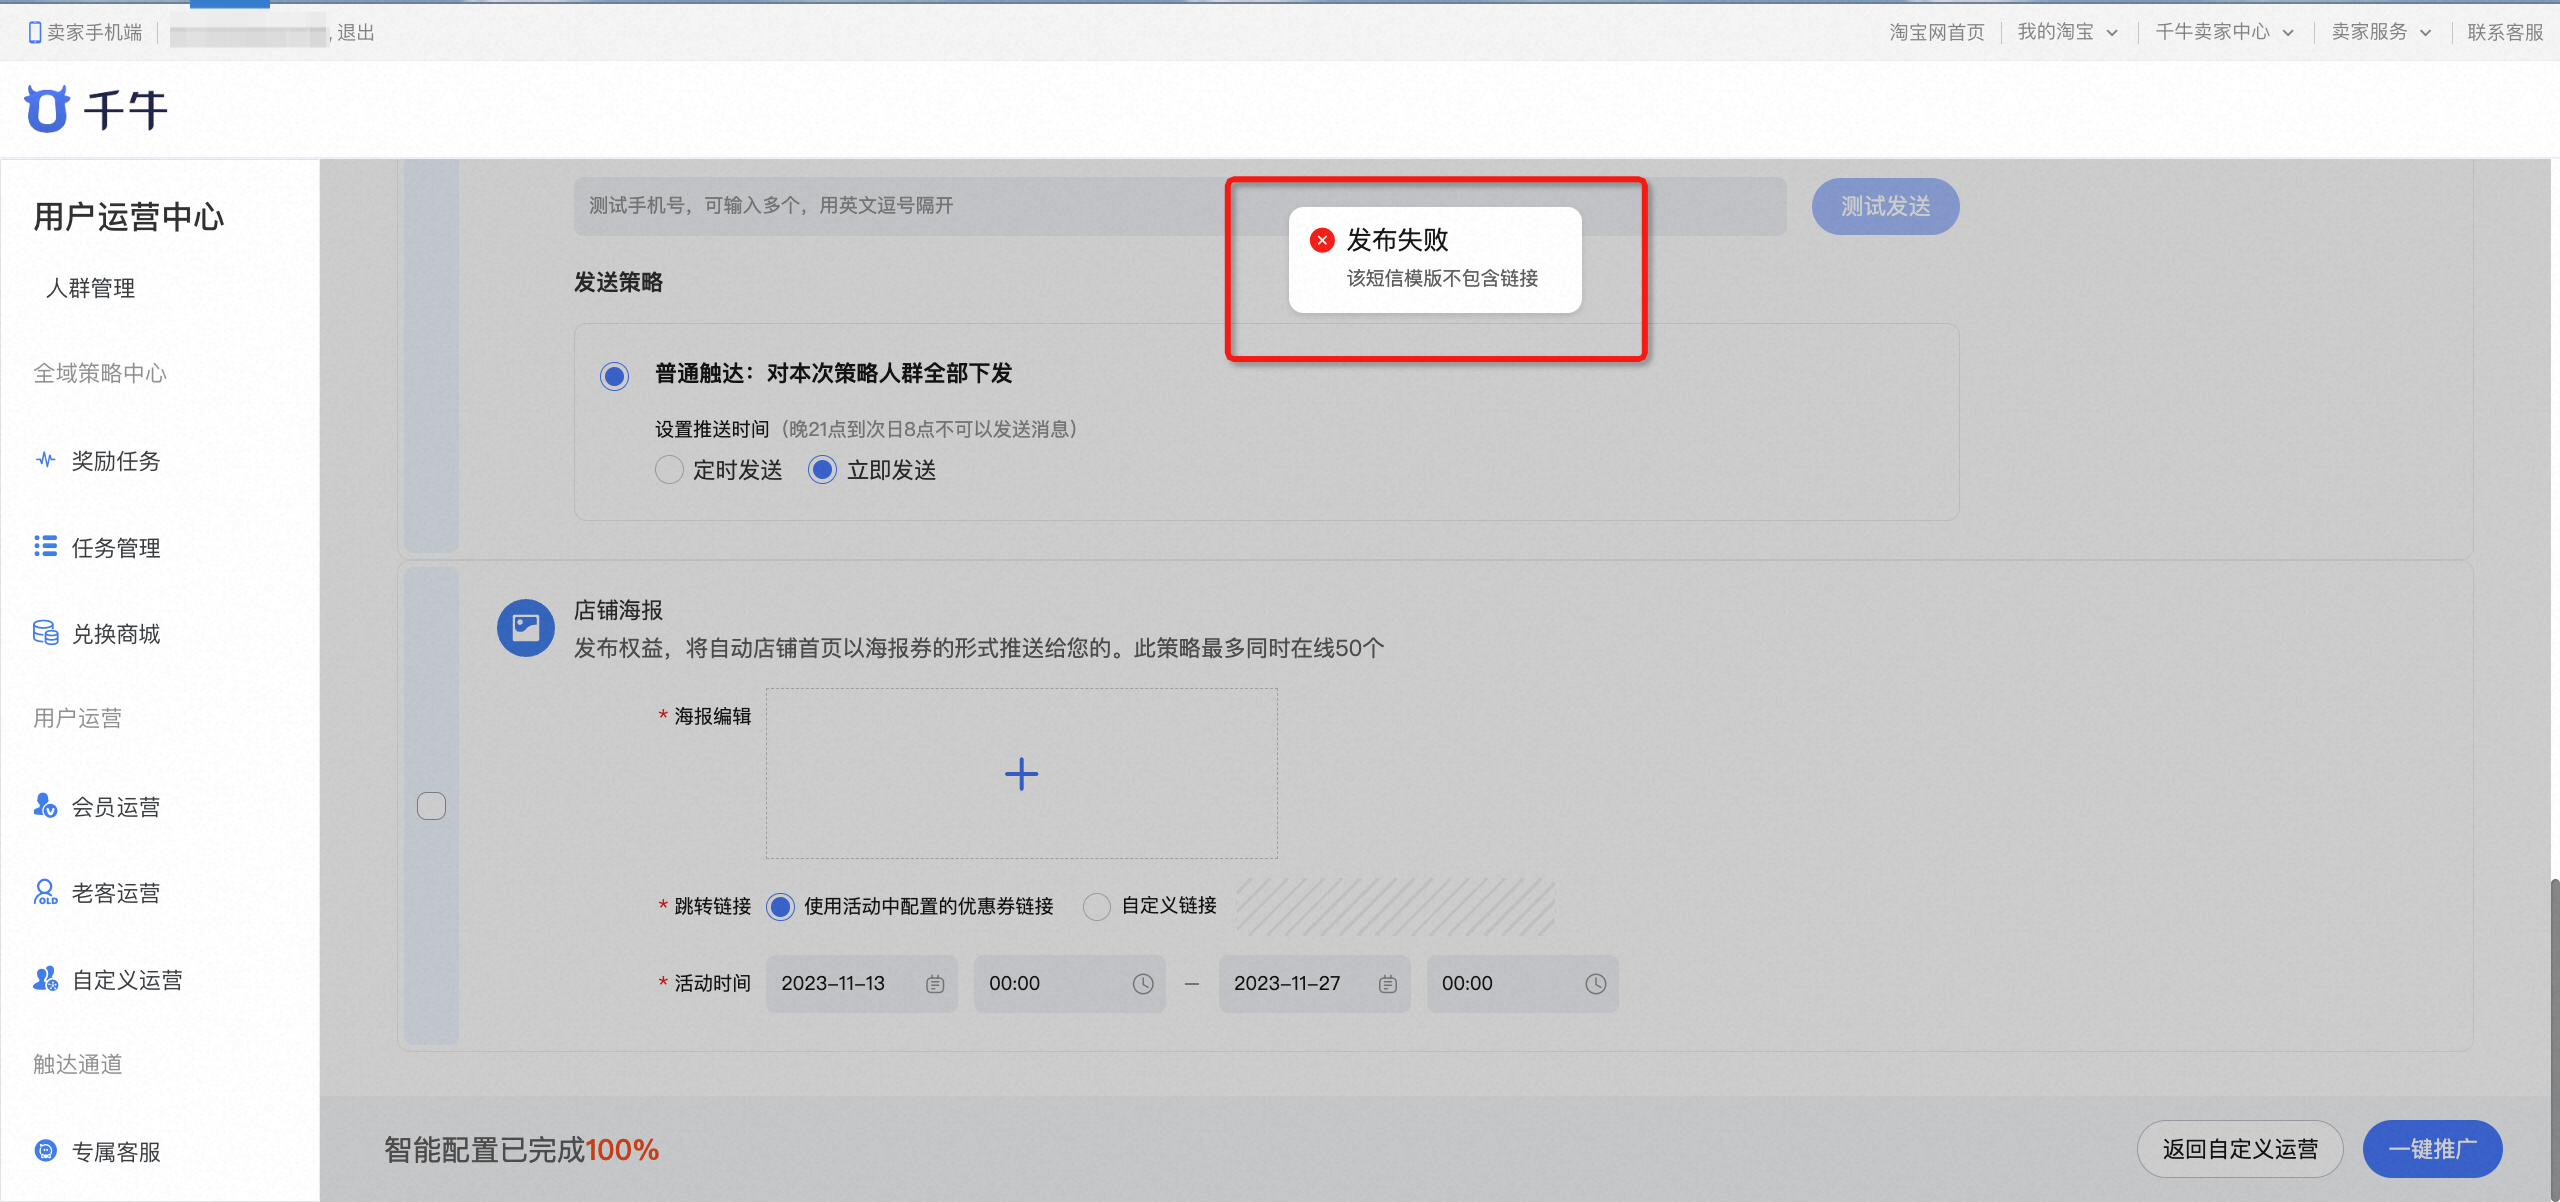Viewport: 2560px width, 1202px height.
Task: Open 兑换商城 menu item
Action: (116, 634)
